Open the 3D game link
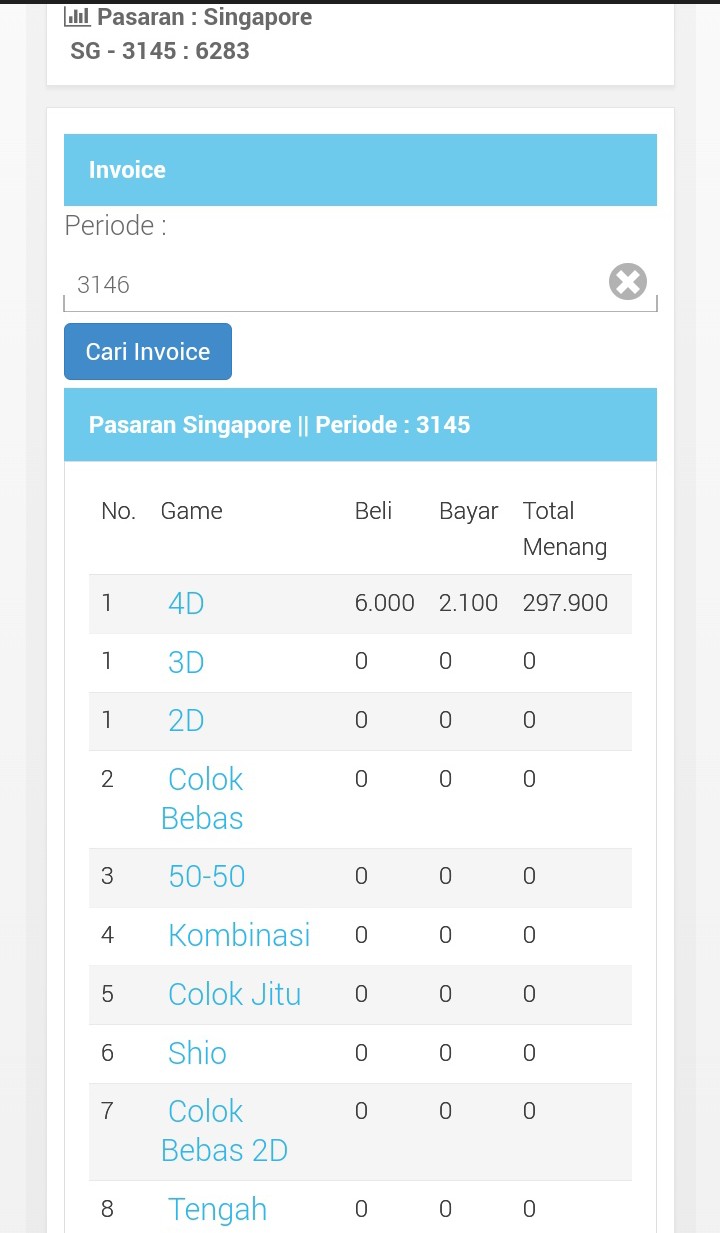 pyautogui.click(x=186, y=662)
